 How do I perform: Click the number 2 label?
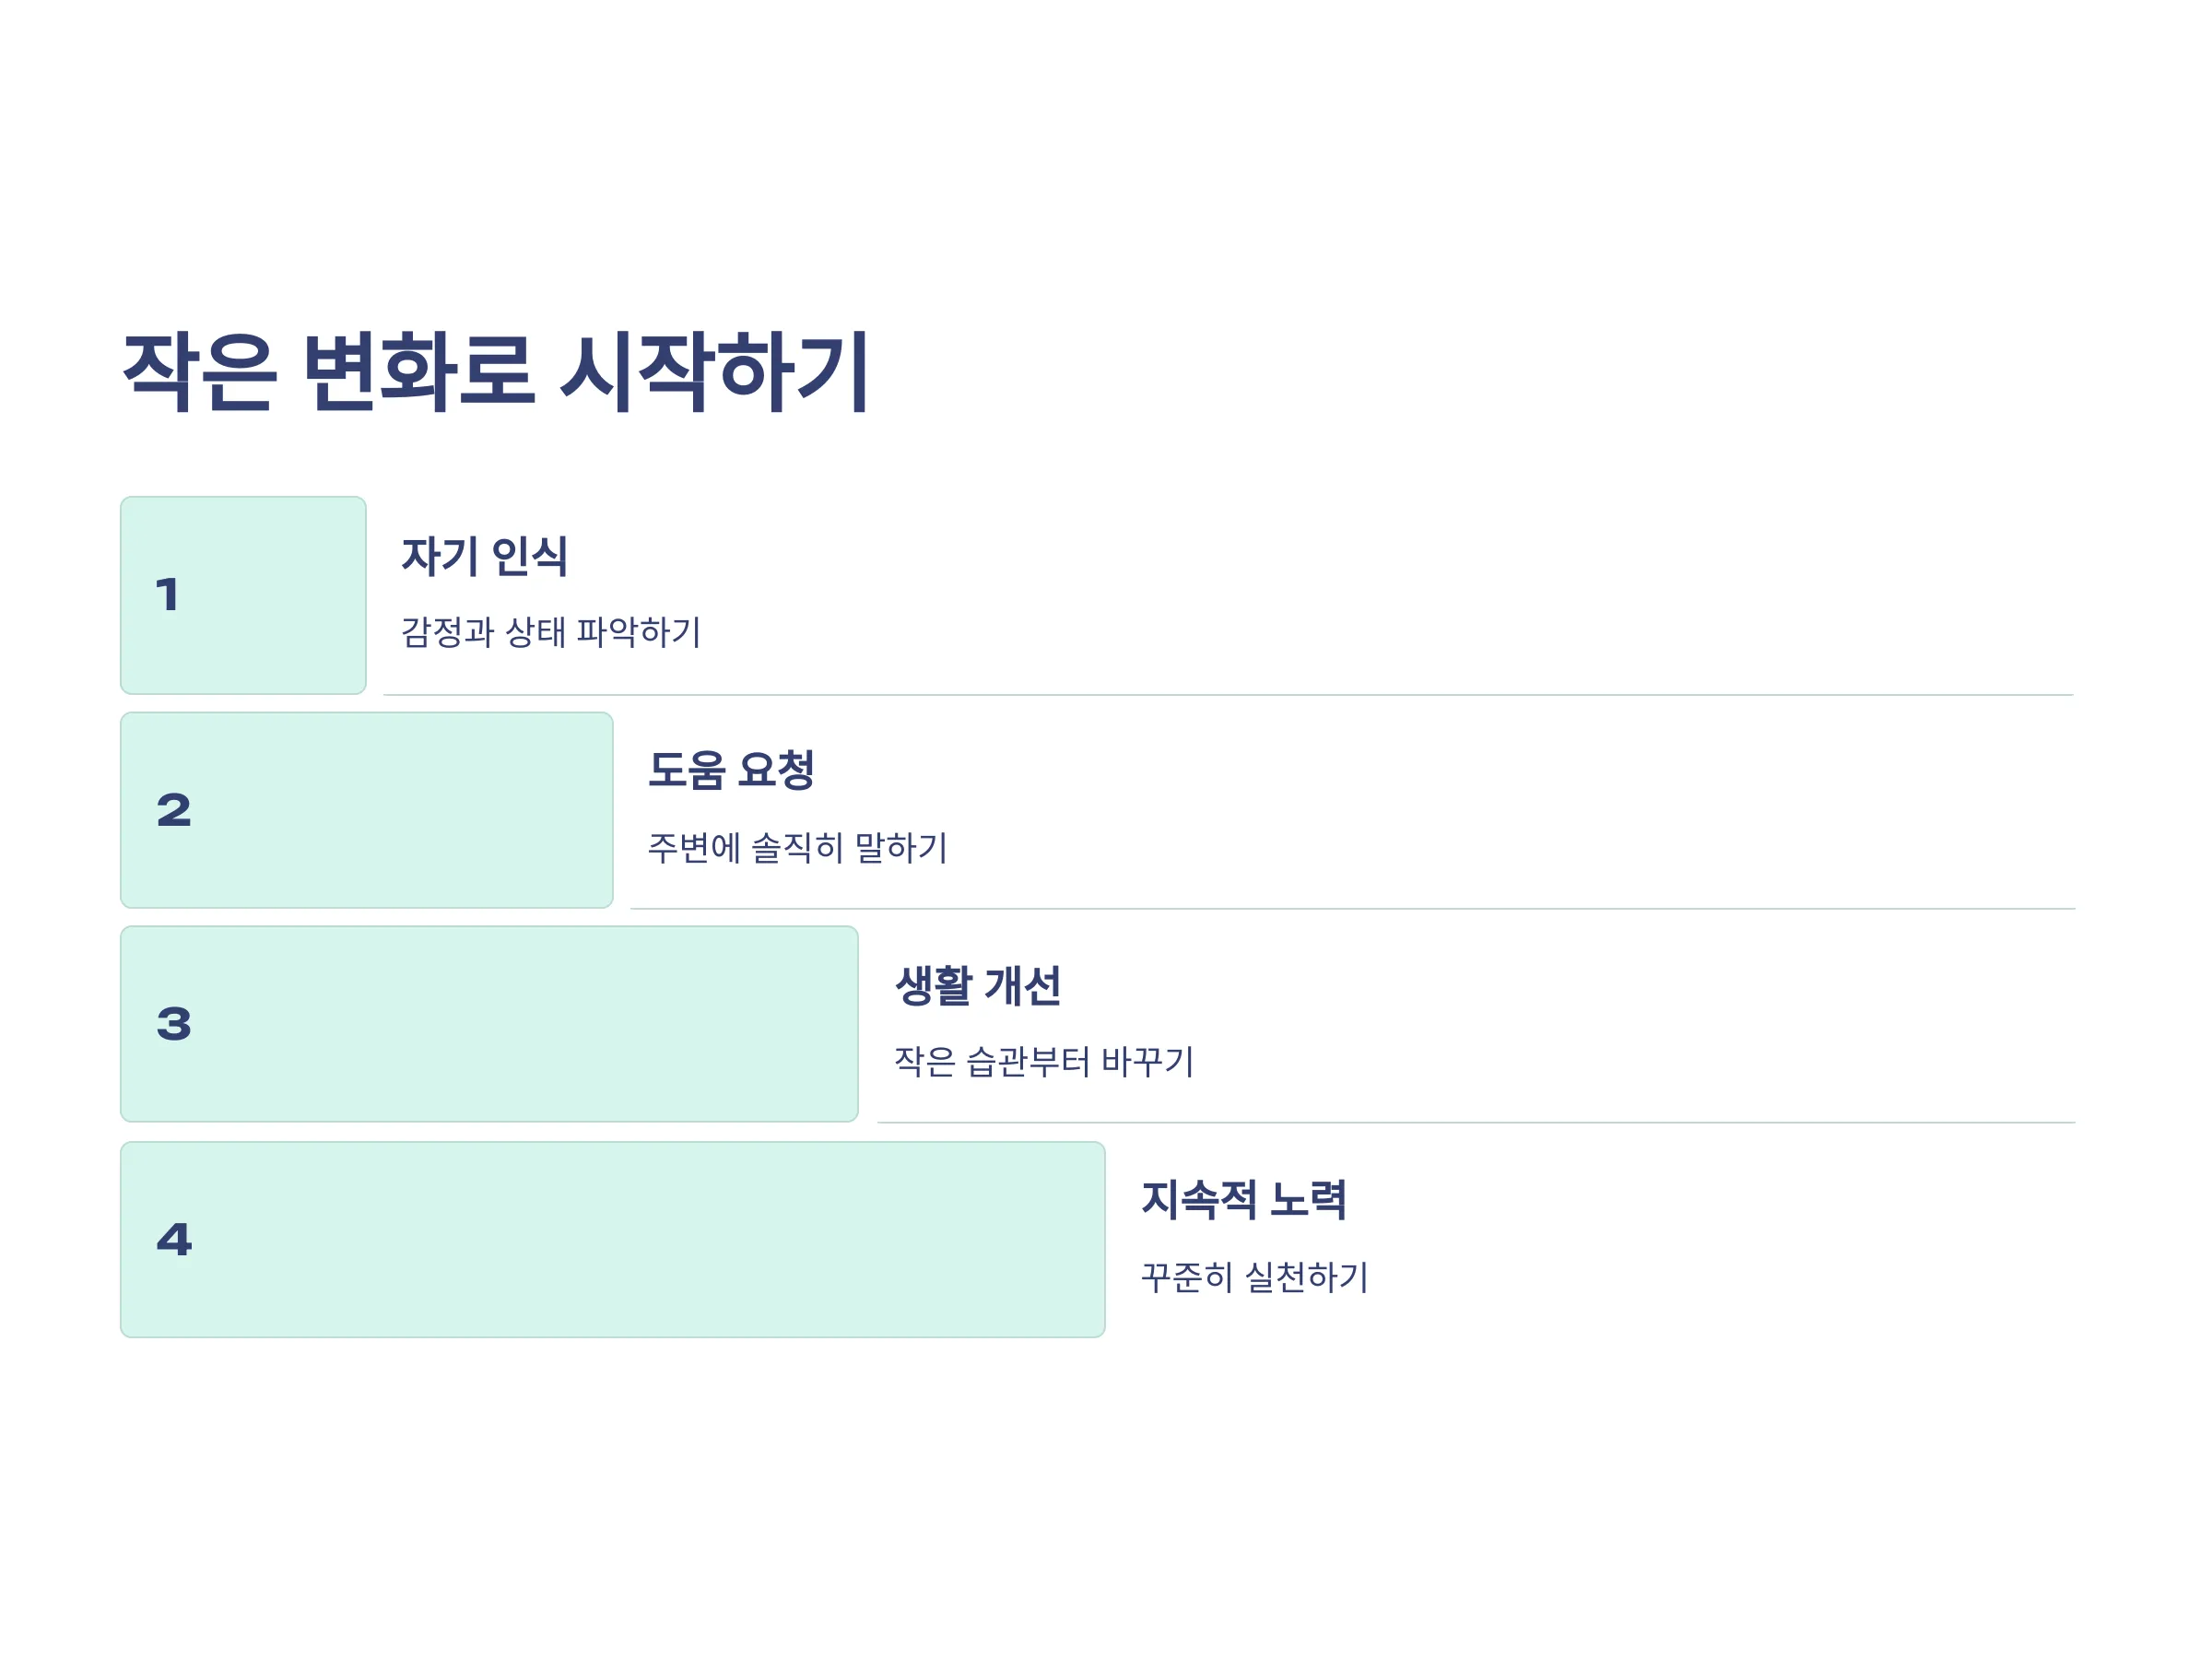(x=174, y=810)
